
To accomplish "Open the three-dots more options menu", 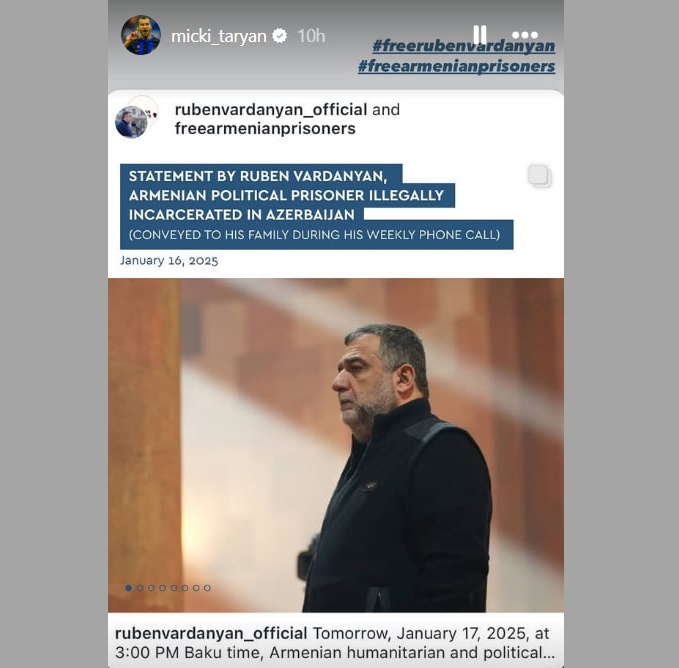I will 524,35.
